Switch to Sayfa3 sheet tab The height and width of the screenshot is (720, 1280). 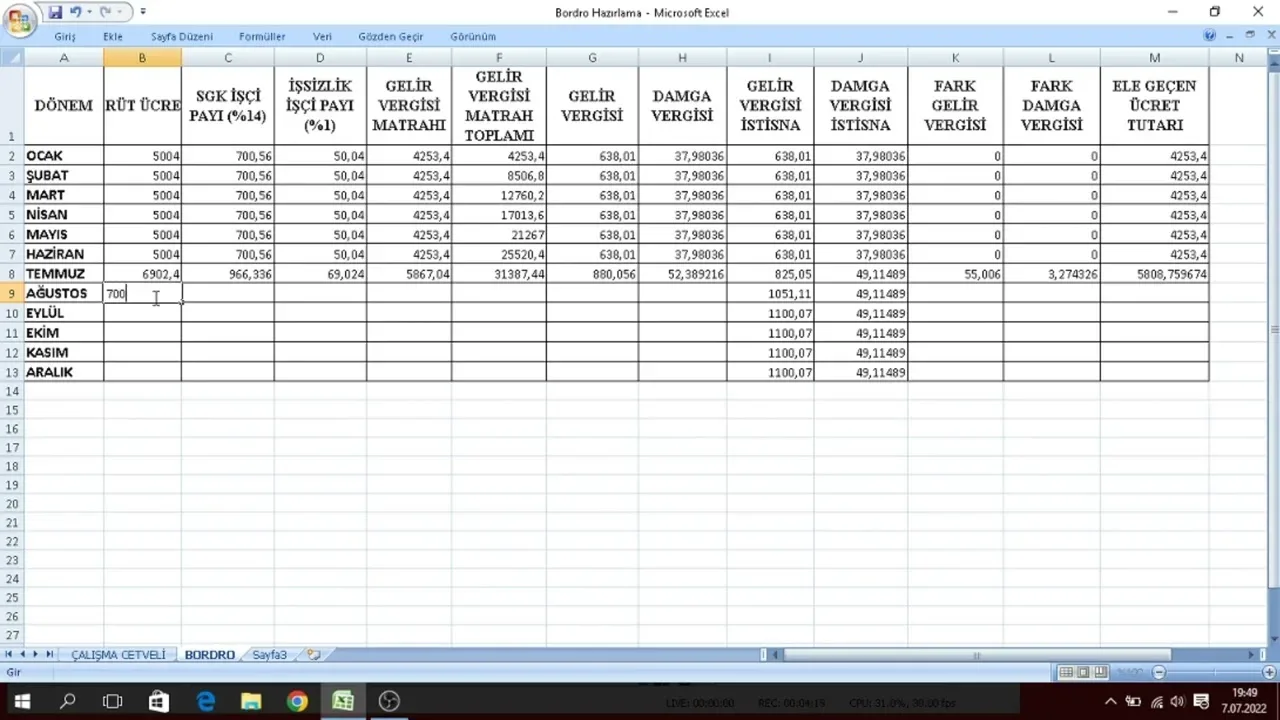[269, 655]
